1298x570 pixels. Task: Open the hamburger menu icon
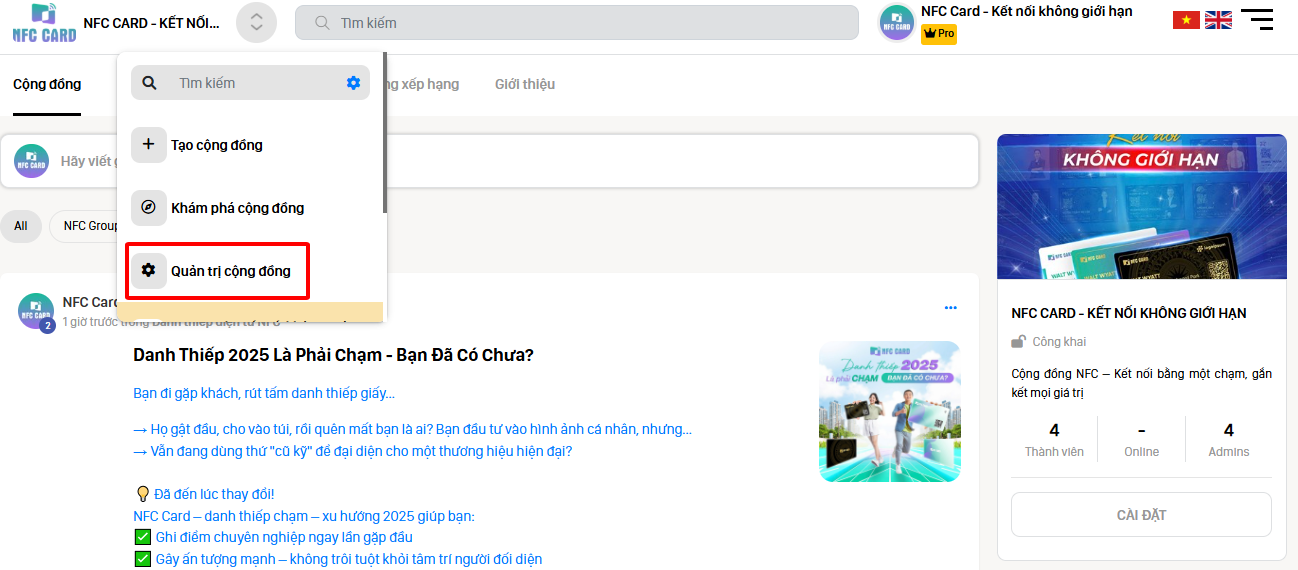[1256, 20]
